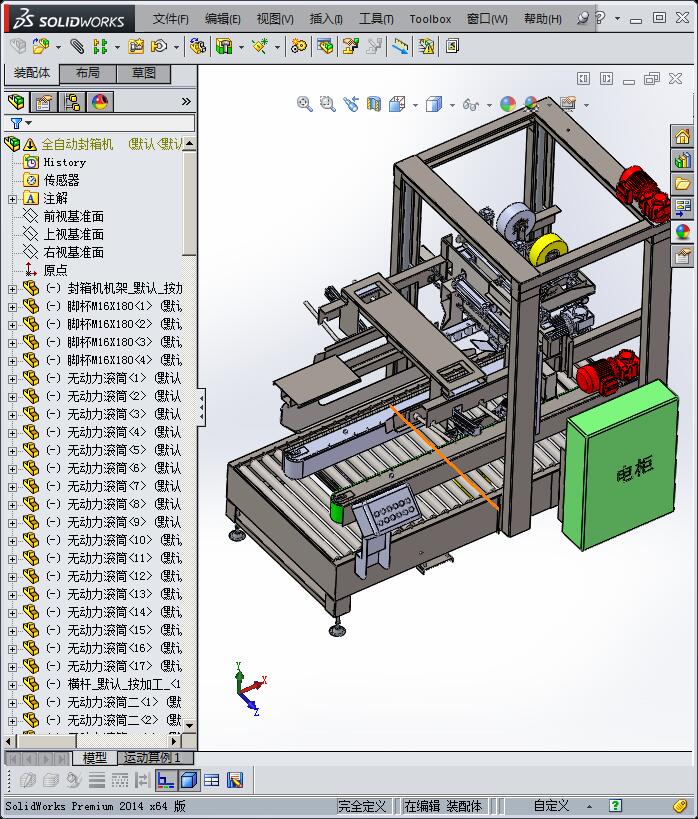Image resolution: width=698 pixels, height=819 pixels.
Task: Toggle the shaded cube display button
Action: tap(189, 780)
